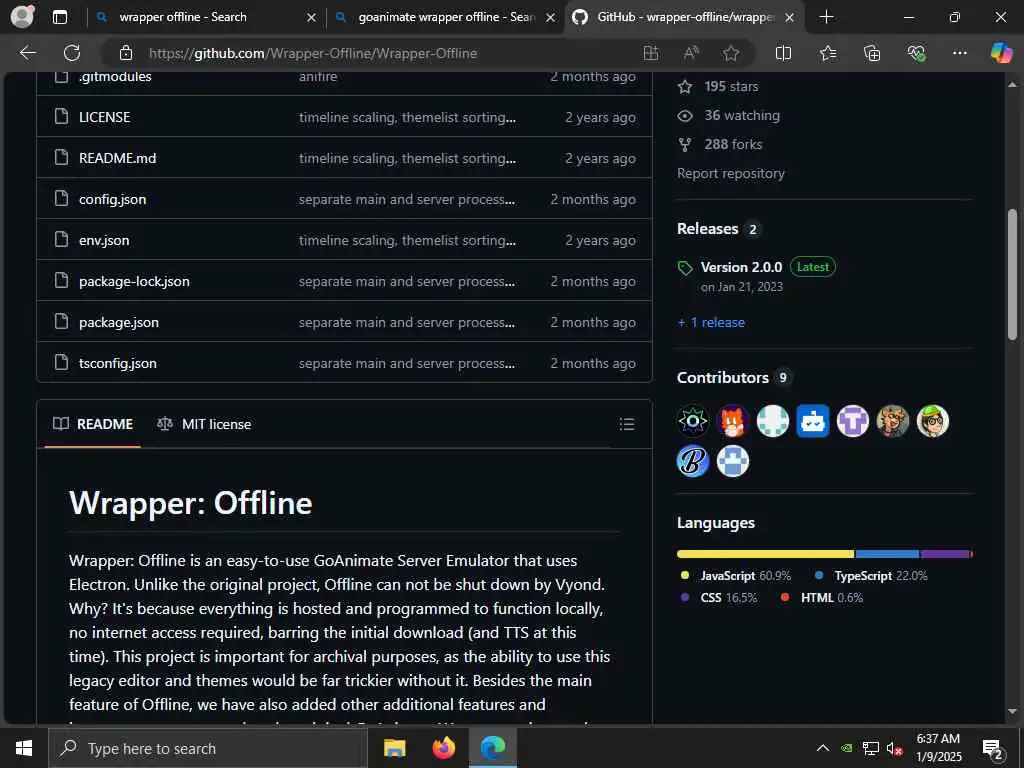Click the address bar URL field
1024x768 pixels.
tap(385, 53)
